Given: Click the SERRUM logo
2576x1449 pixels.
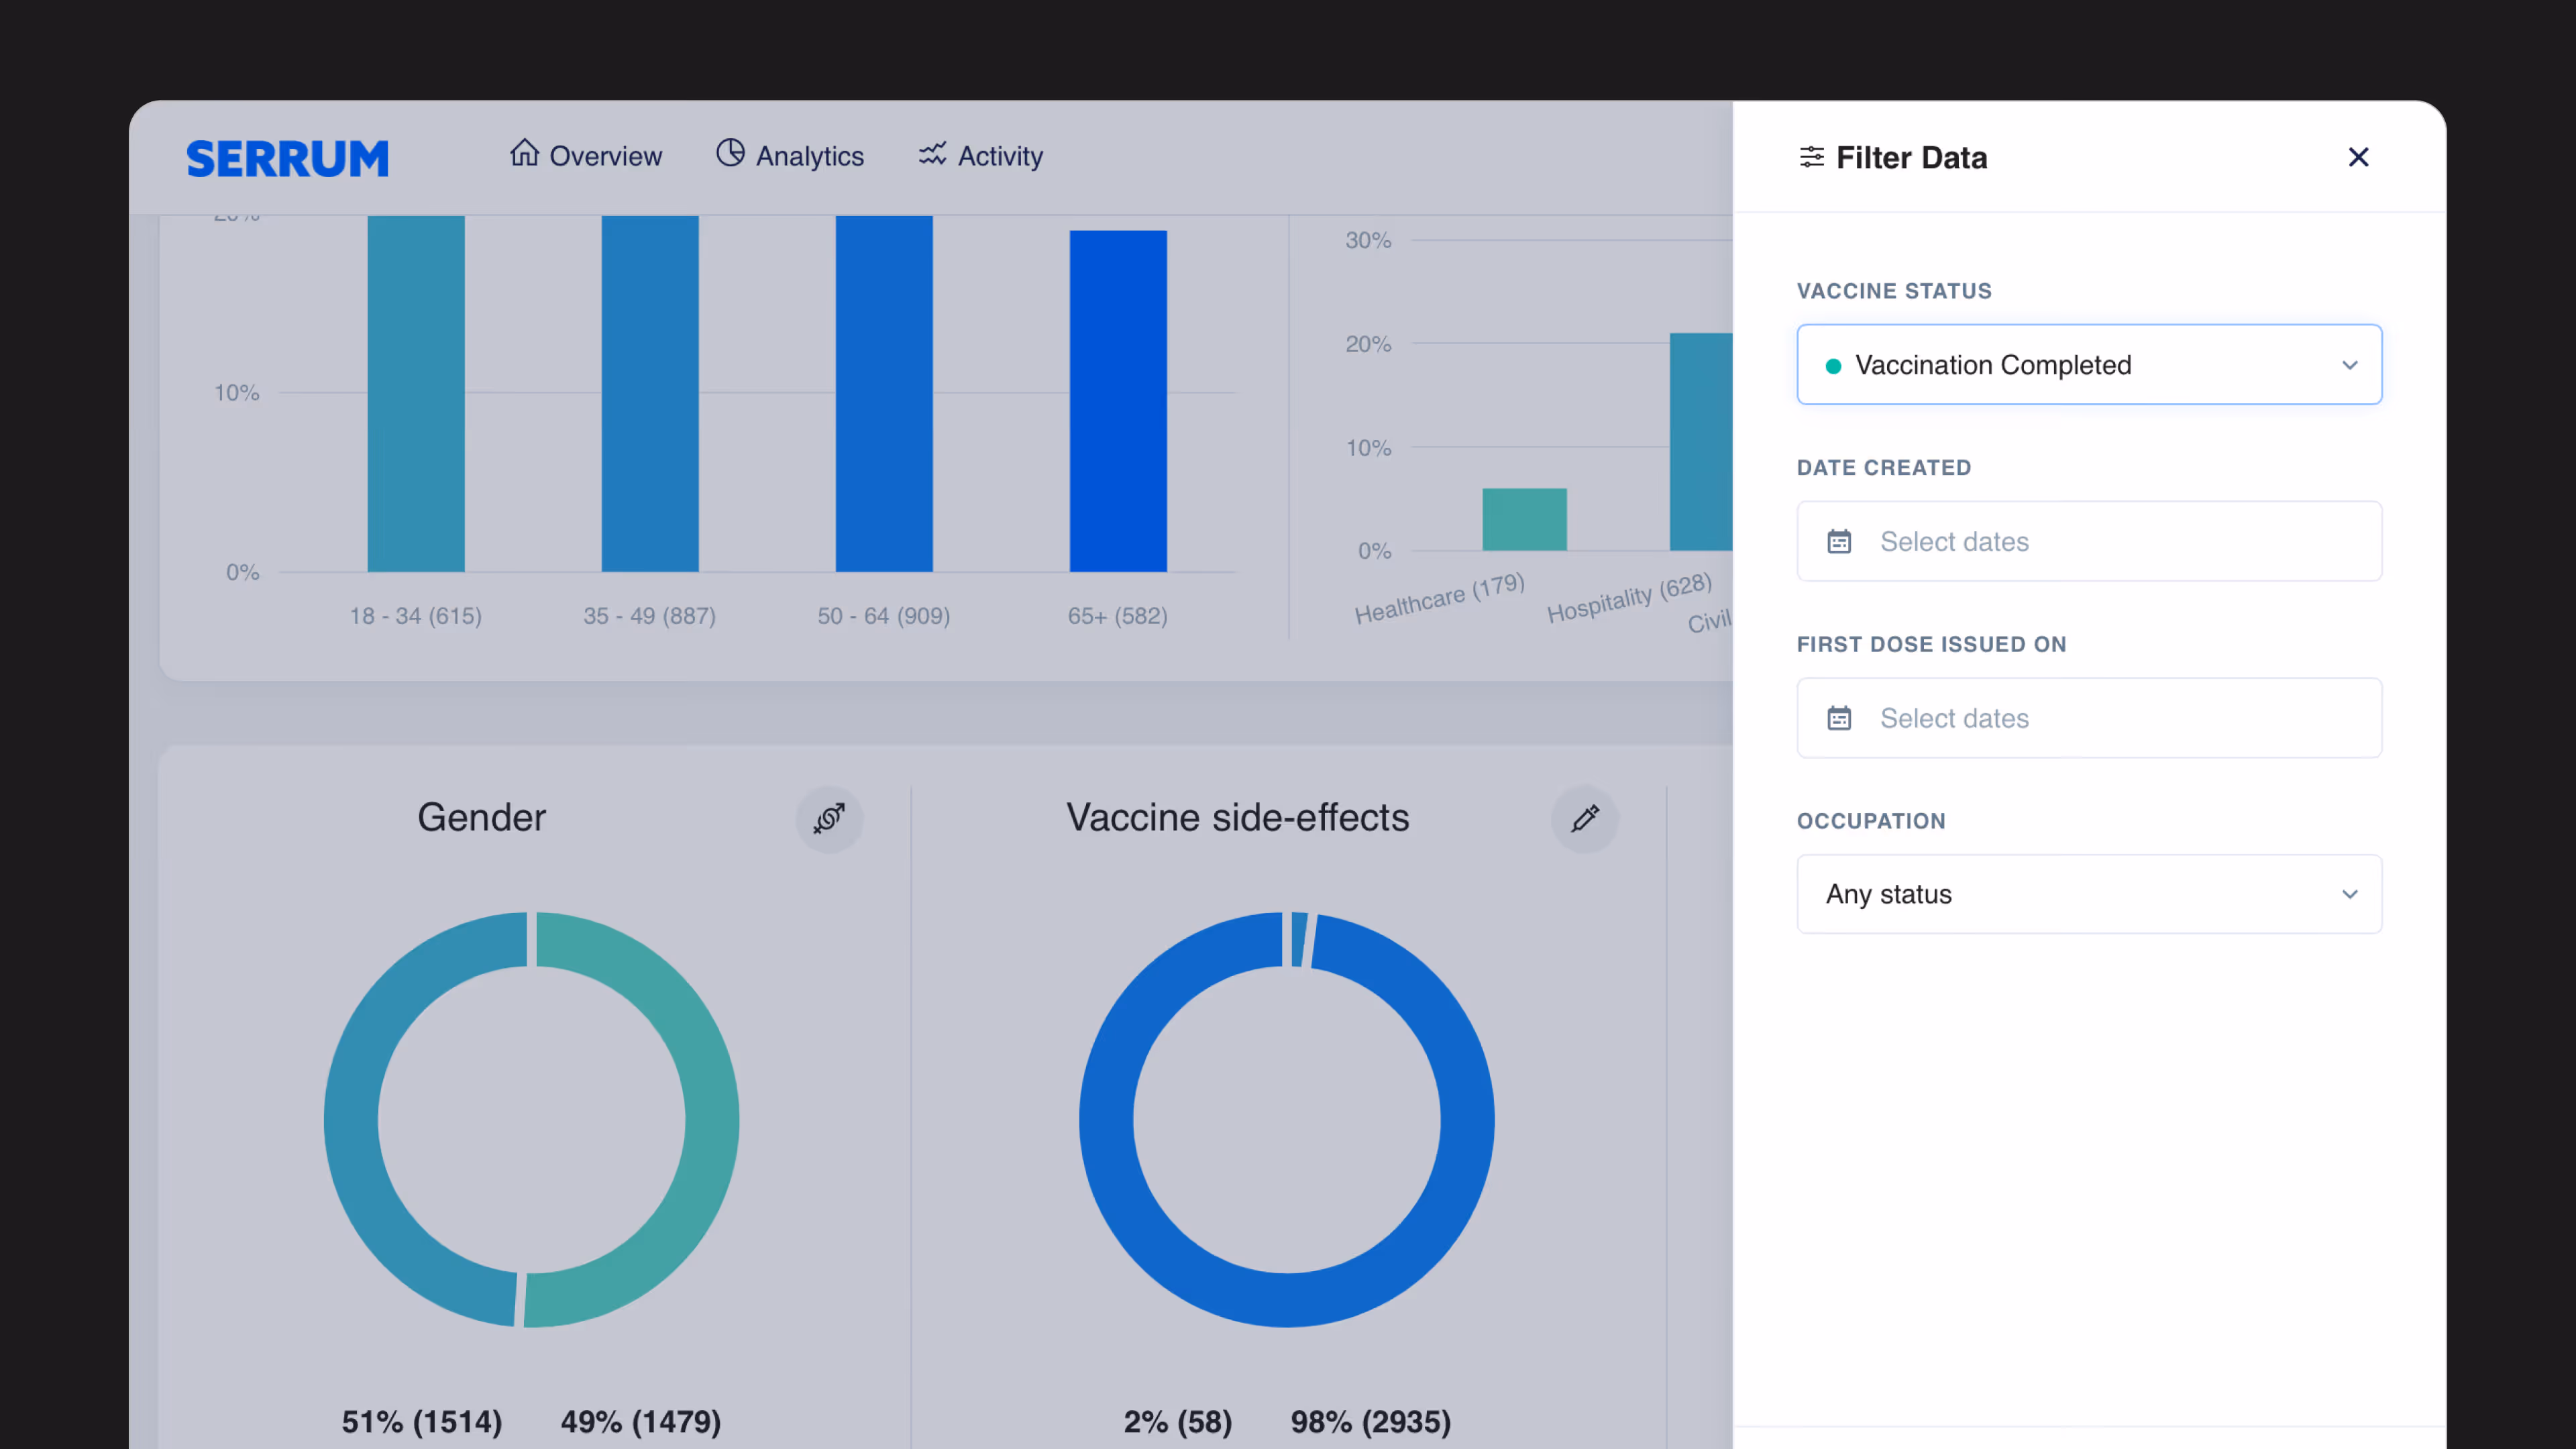Looking at the screenshot, I should (287, 158).
